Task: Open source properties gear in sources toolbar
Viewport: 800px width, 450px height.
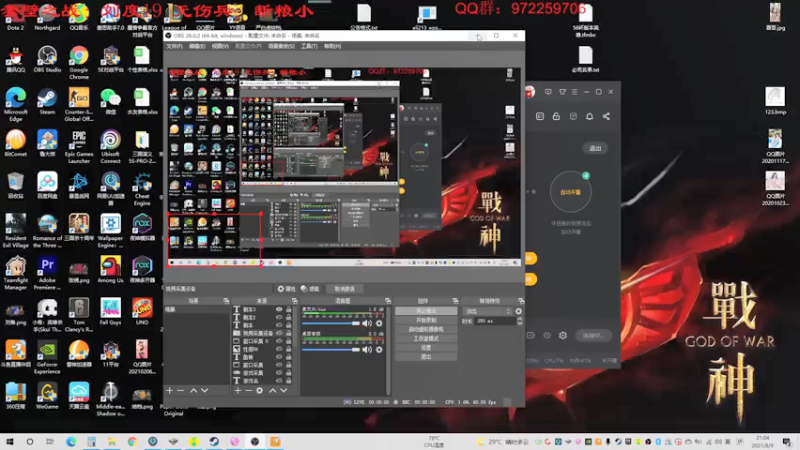Action: [x=260, y=390]
